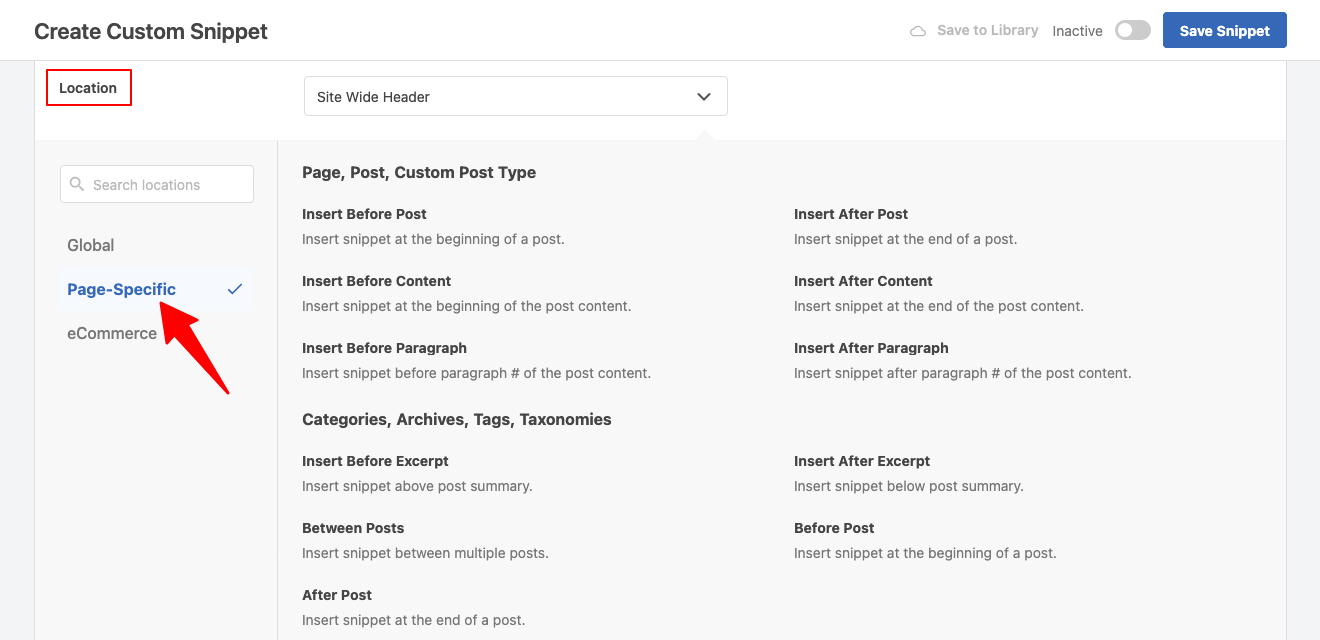Viewport: 1320px width, 640px height.
Task: Select the Global location category
Action: [x=91, y=245]
